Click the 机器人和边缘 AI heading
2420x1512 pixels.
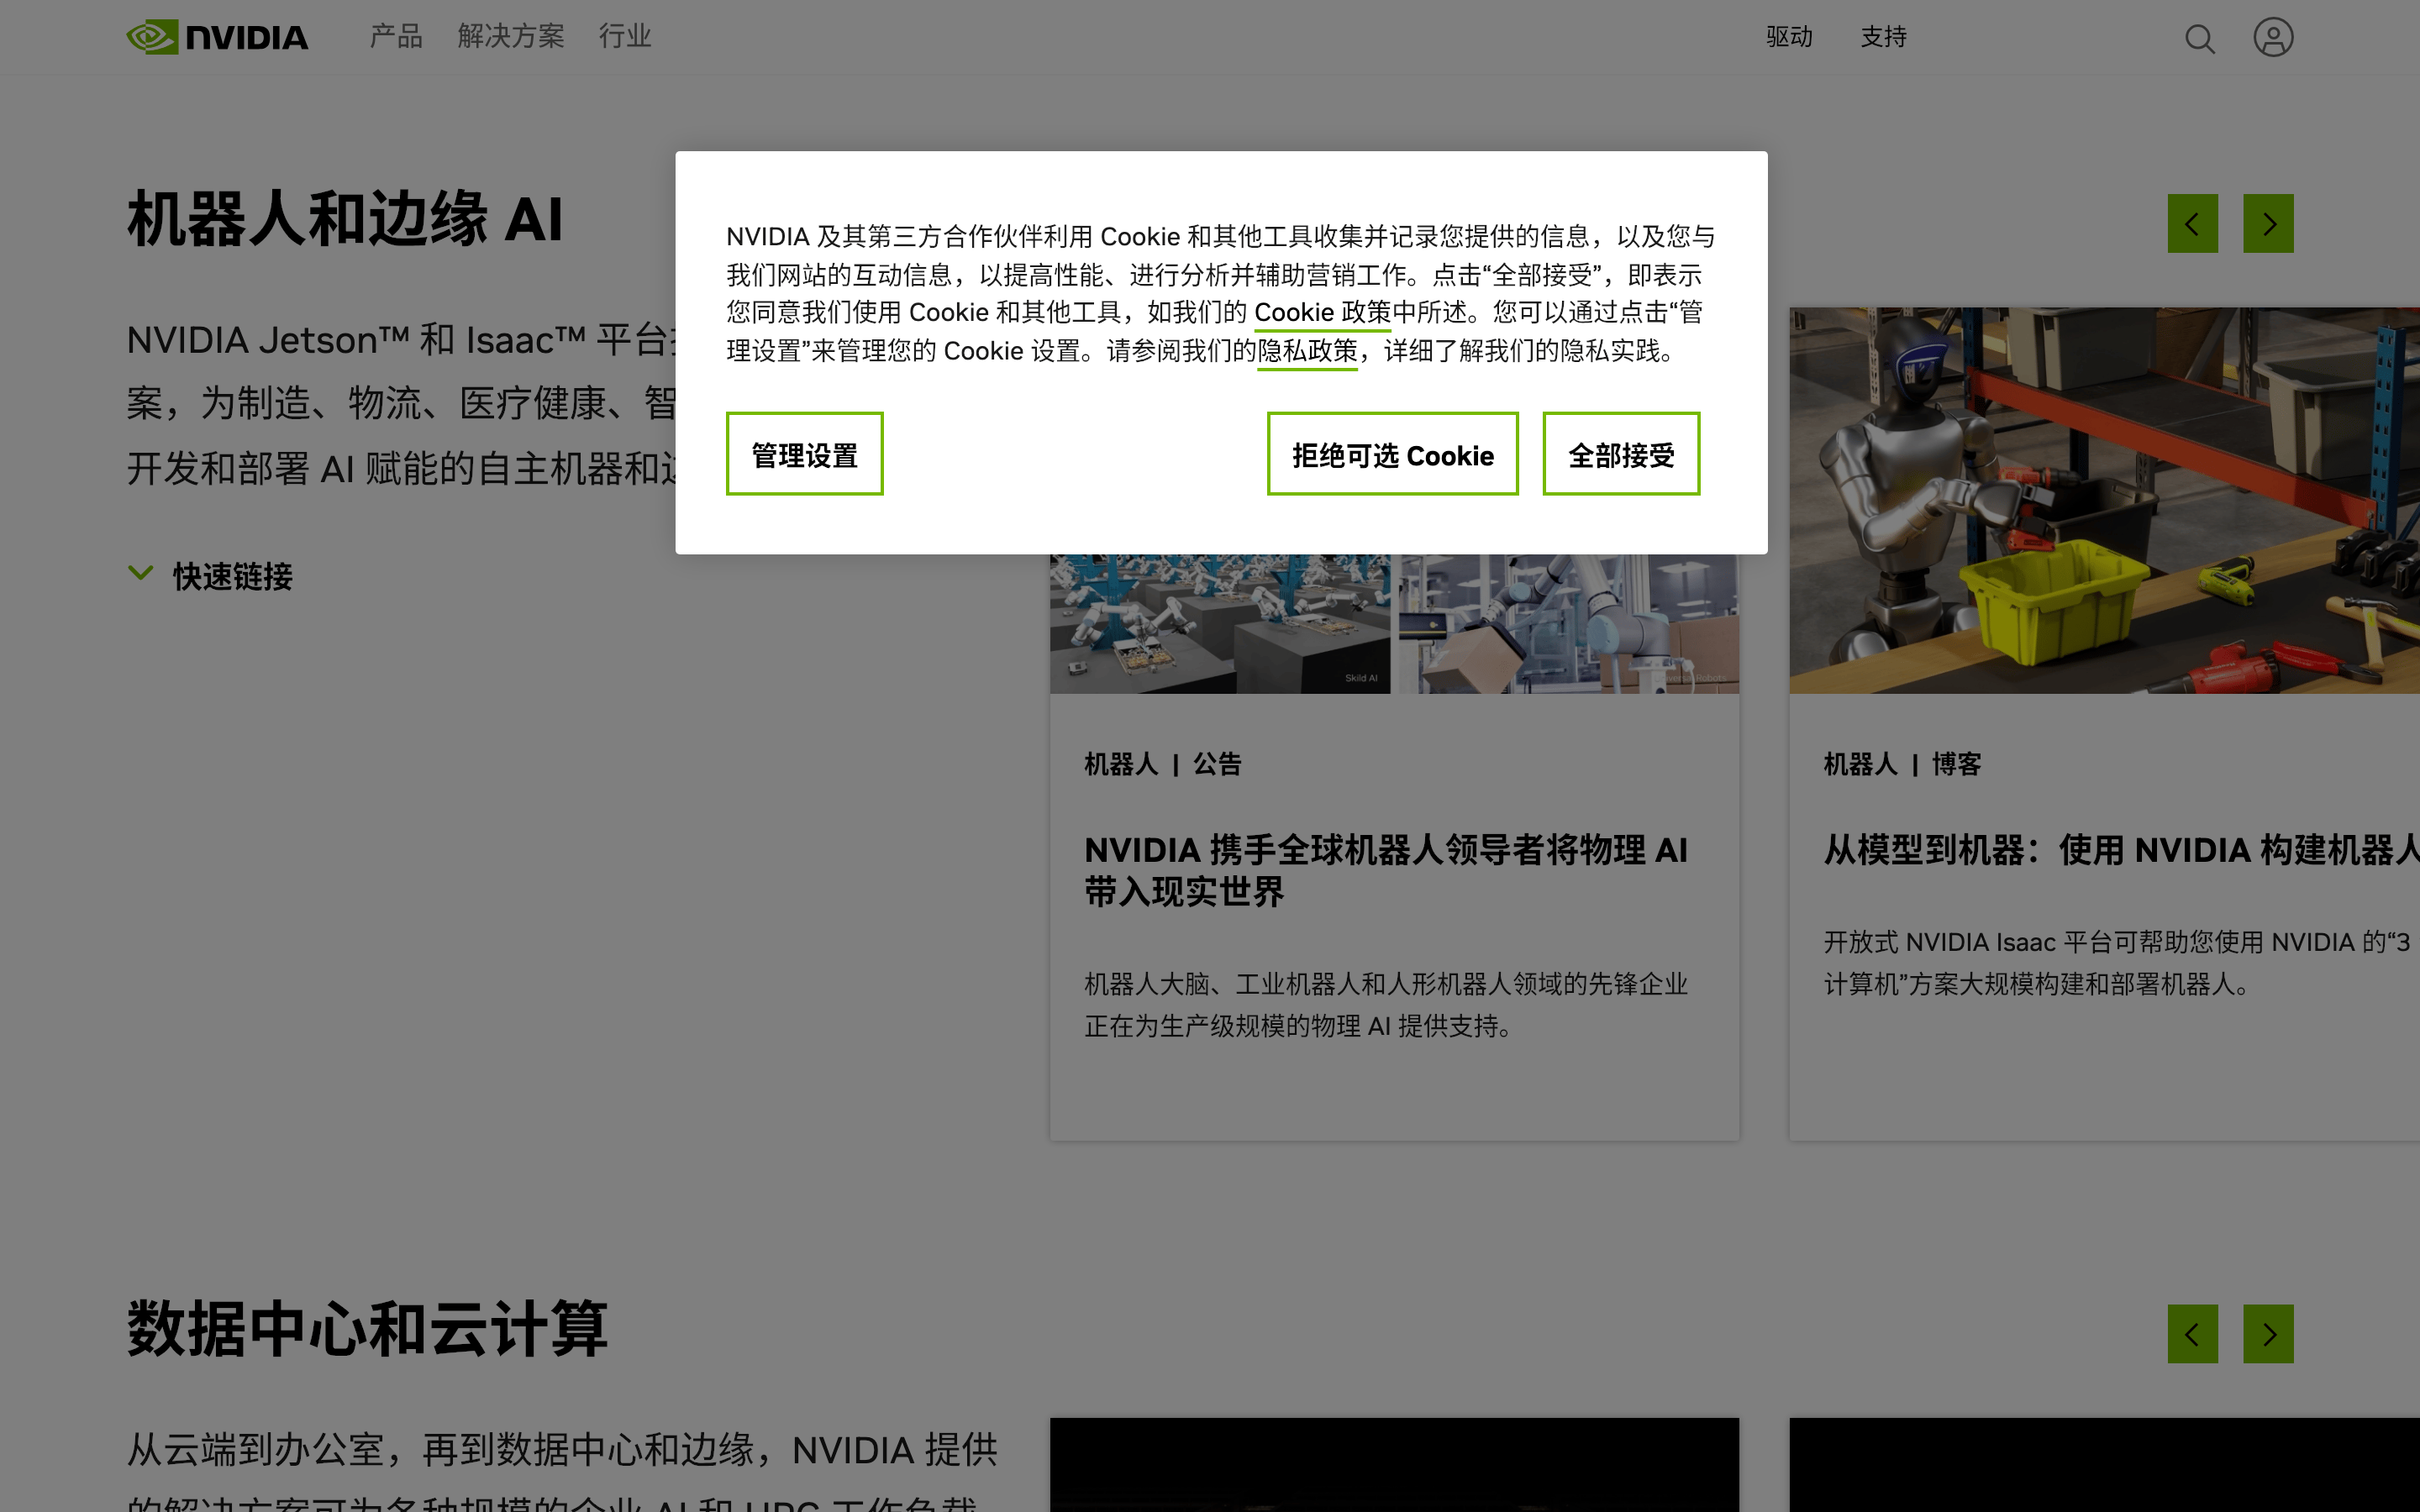[x=345, y=219]
